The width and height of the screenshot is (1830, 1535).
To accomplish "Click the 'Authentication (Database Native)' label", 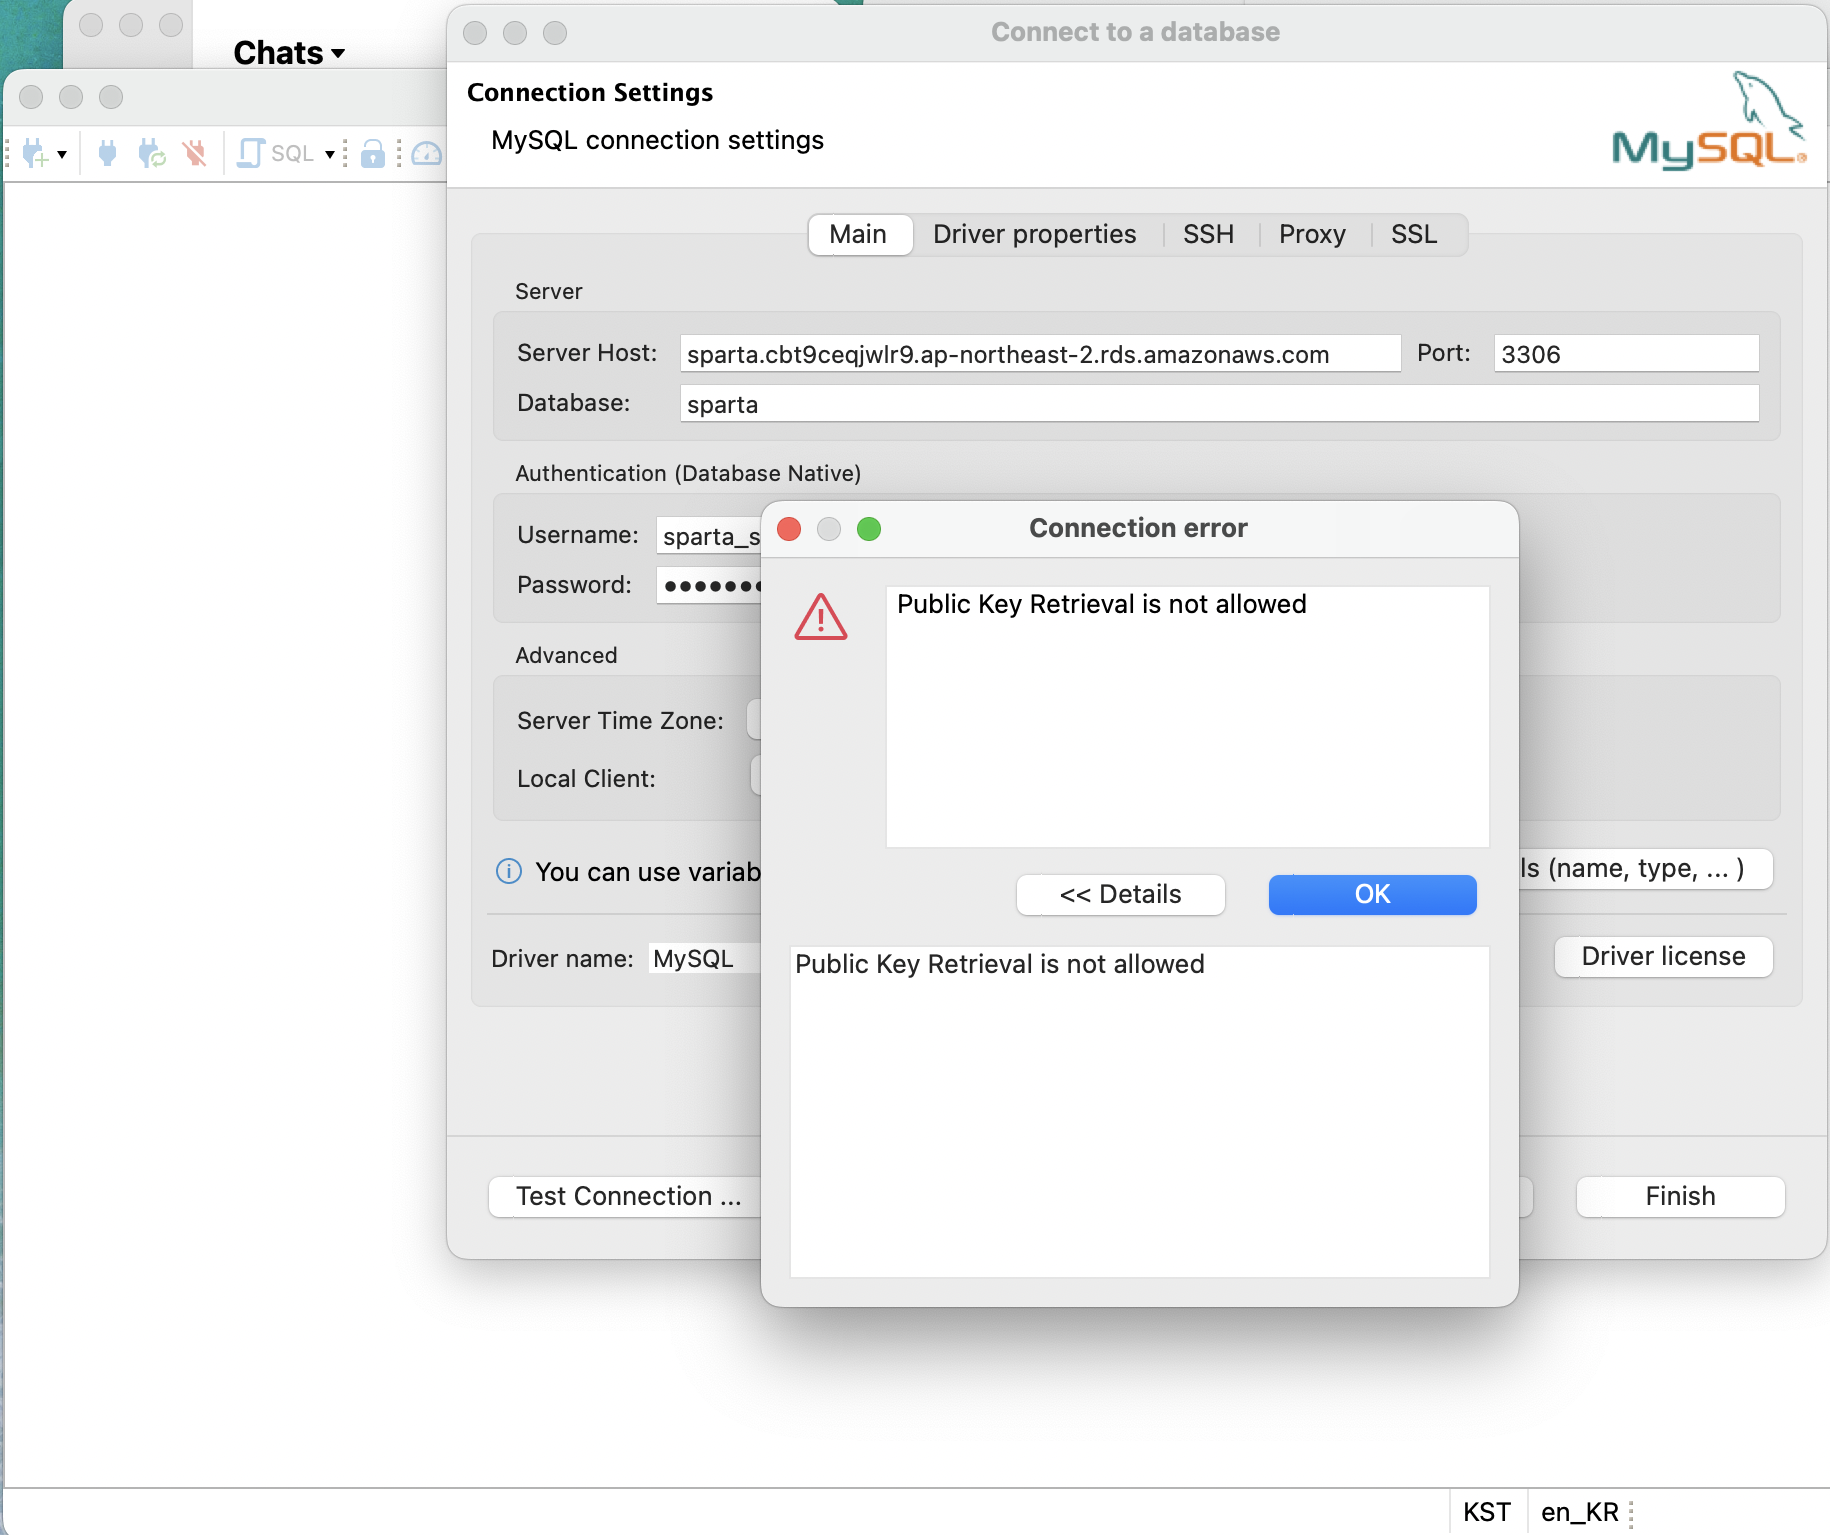I will click(x=688, y=473).
